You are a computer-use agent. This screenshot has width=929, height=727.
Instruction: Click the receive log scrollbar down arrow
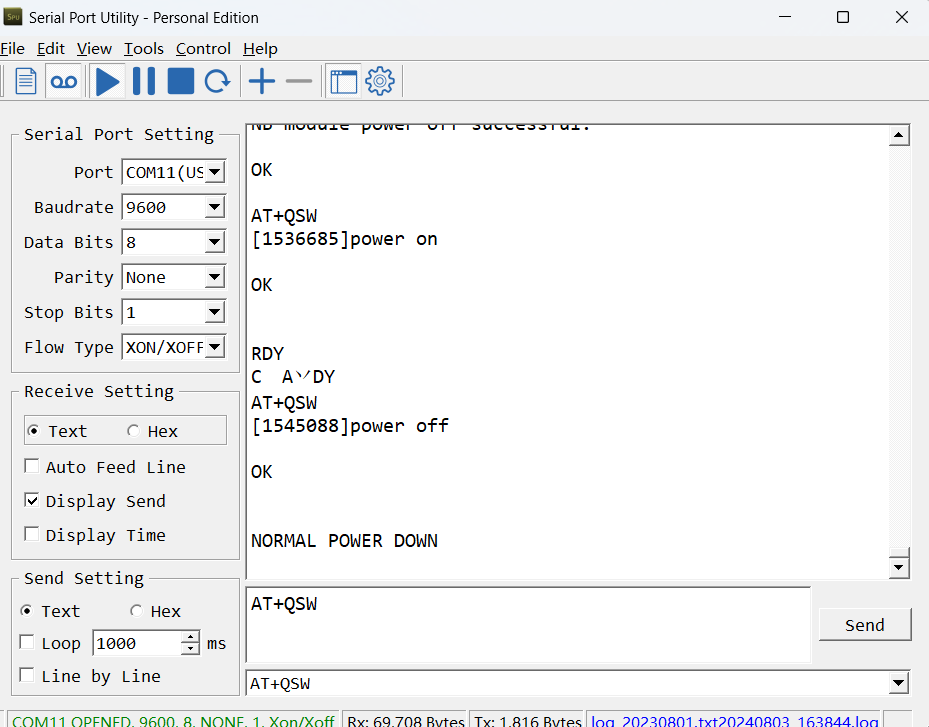[899, 568]
